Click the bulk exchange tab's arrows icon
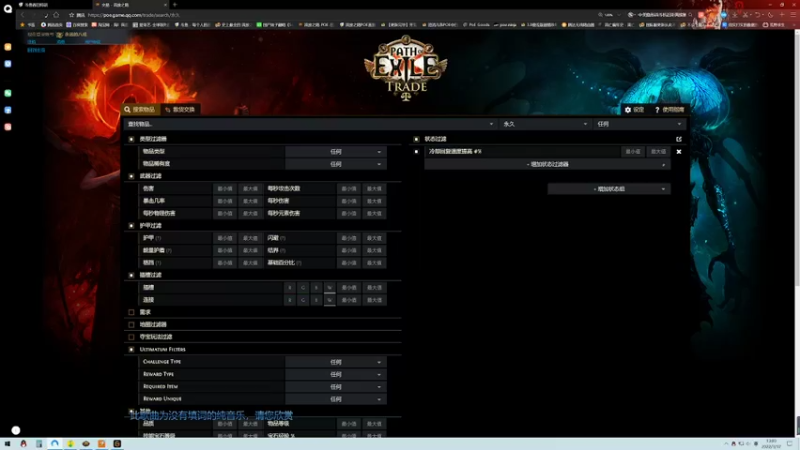800x450 pixels. click(x=167, y=110)
